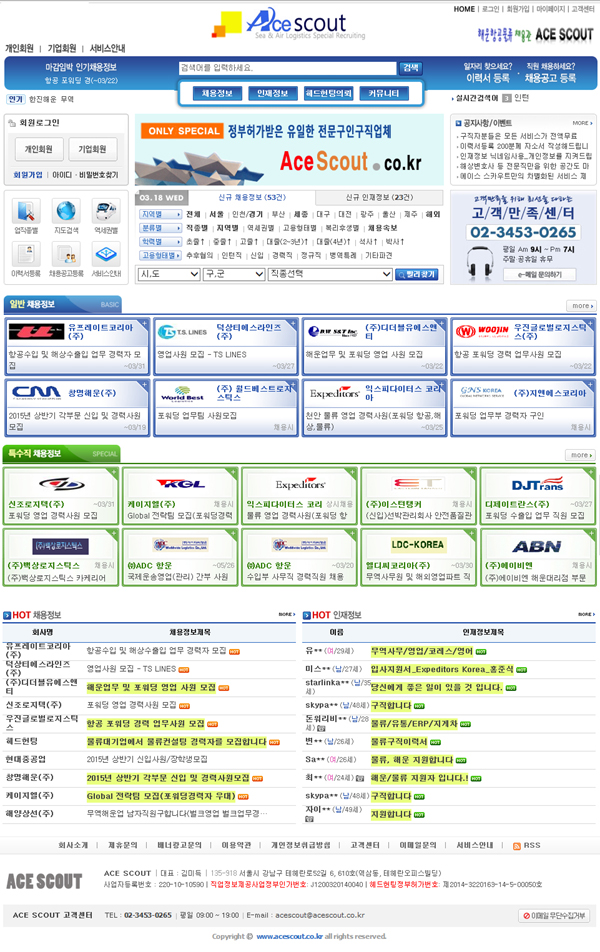
Task: Click more in 일반 채용정보 section
Action: tap(582, 305)
